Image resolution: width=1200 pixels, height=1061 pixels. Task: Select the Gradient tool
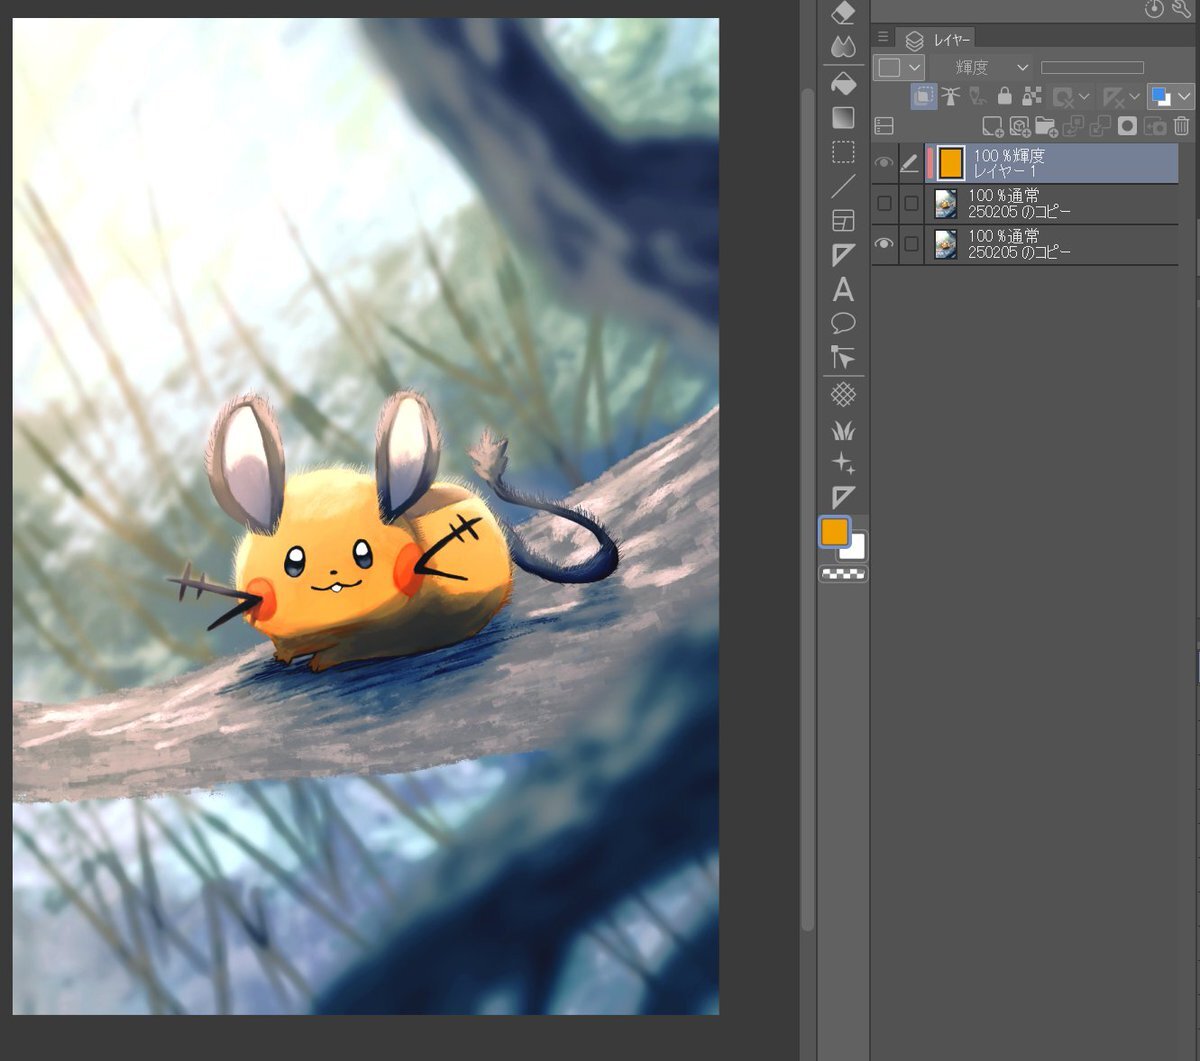click(843, 118)
